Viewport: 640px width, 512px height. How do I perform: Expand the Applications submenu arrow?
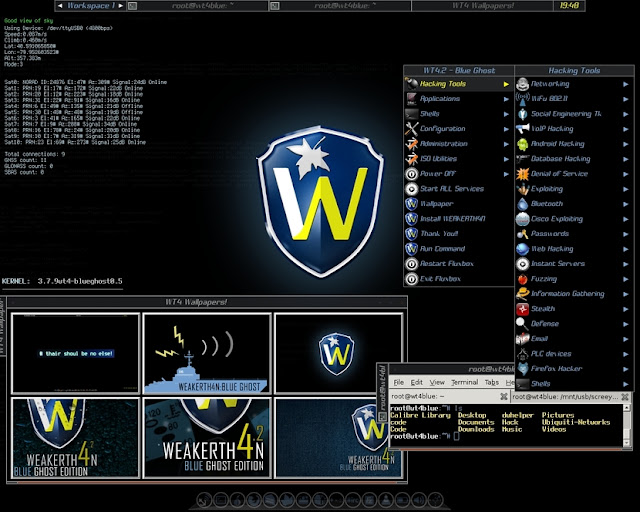pyautogui.click(x=506, y=99)
